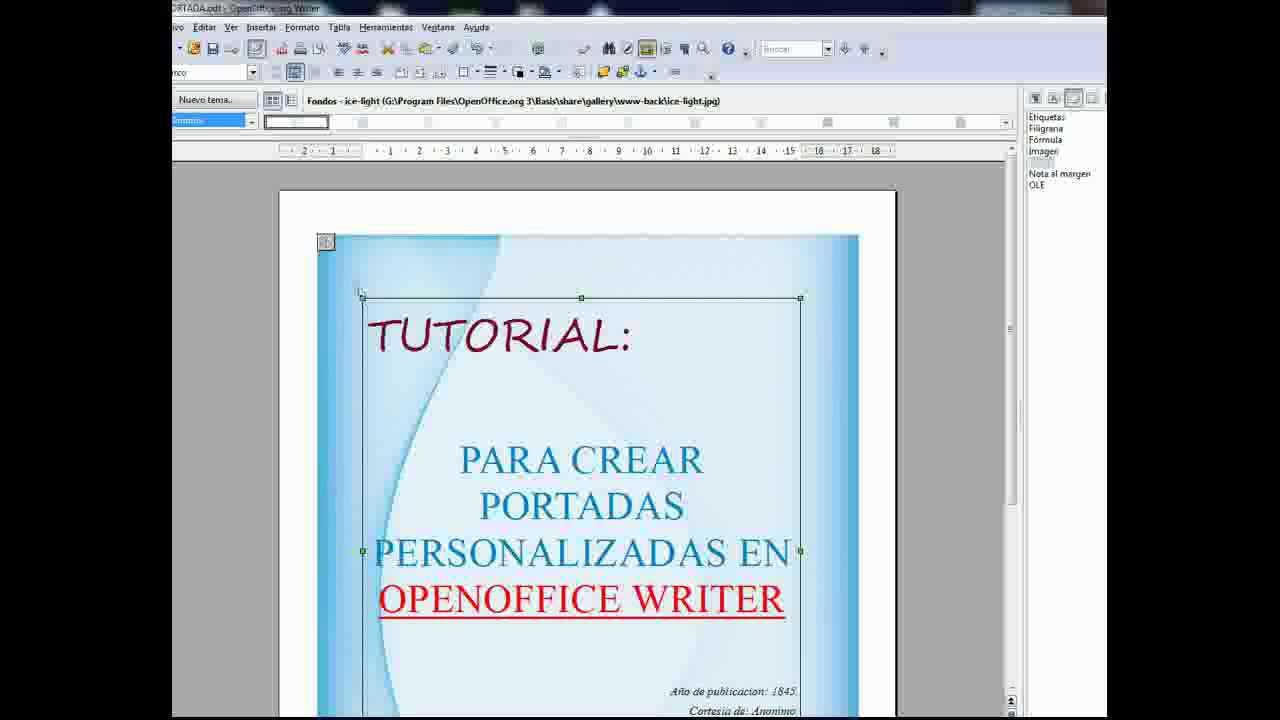Open the Line style dropdown arrow

(503, 72)
